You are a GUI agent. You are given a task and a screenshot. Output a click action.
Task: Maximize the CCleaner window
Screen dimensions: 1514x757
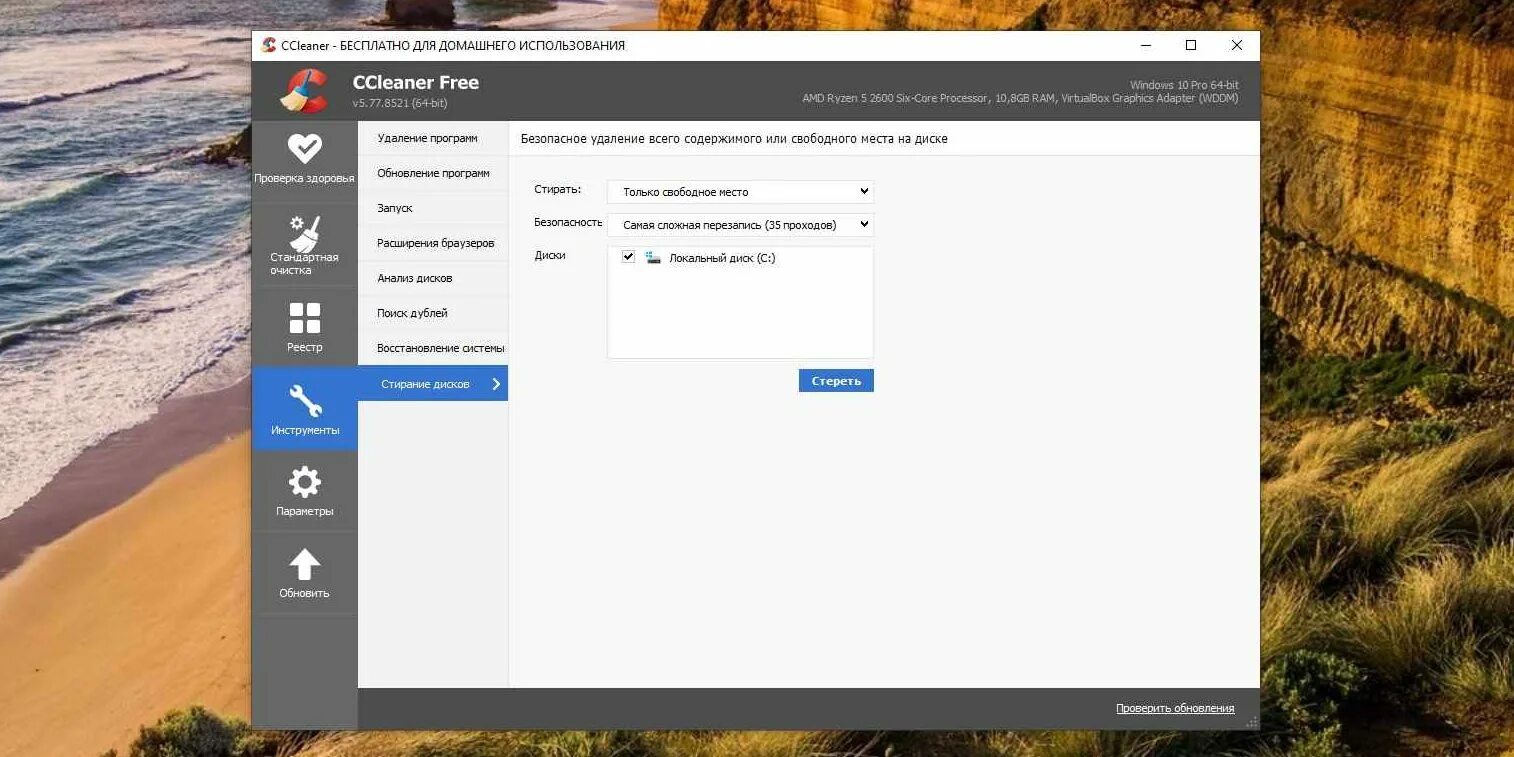pyautogui.click(x=1191, y=45)
